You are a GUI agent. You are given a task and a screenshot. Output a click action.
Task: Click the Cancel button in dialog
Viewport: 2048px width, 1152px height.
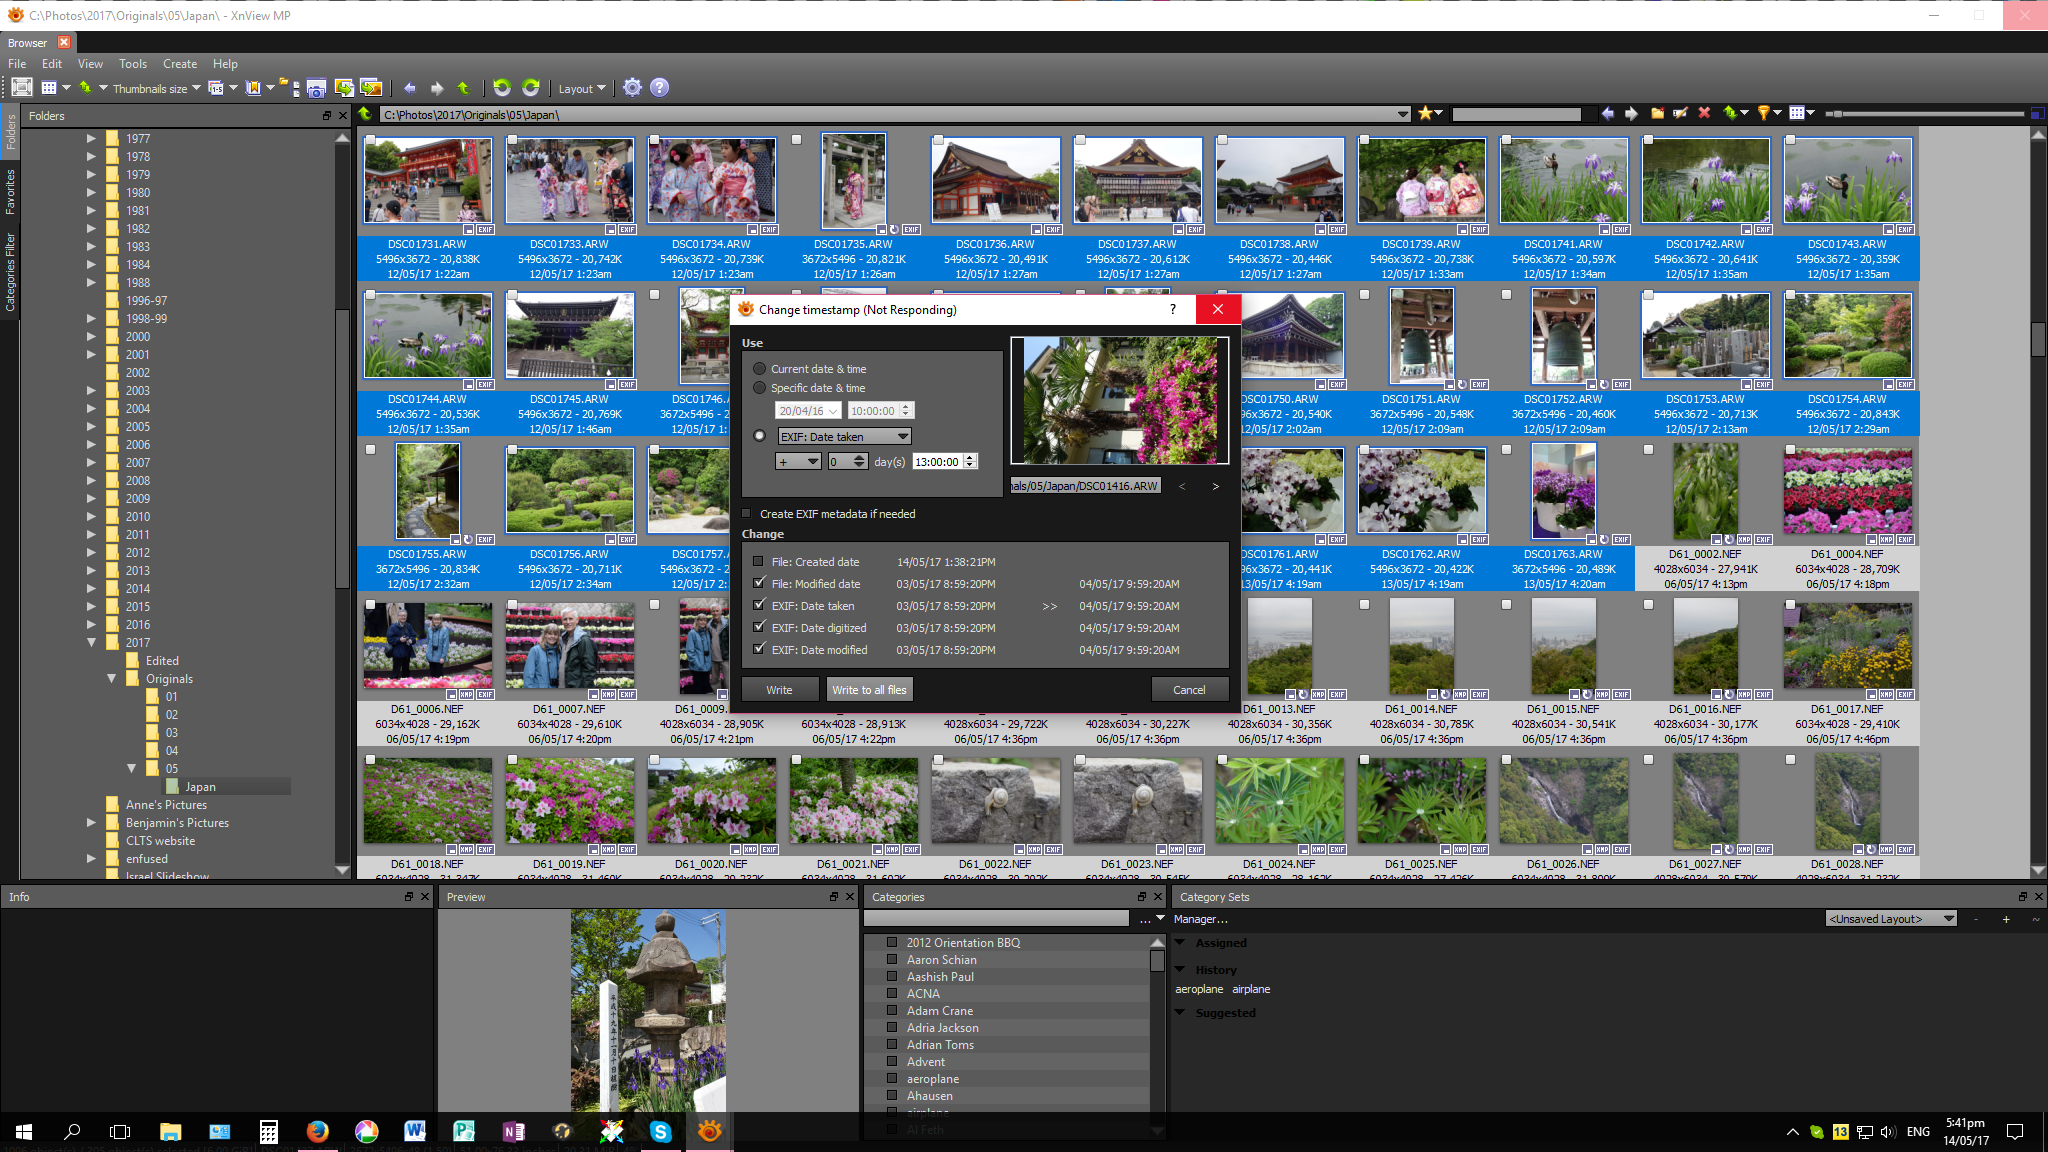[1188, 690]
